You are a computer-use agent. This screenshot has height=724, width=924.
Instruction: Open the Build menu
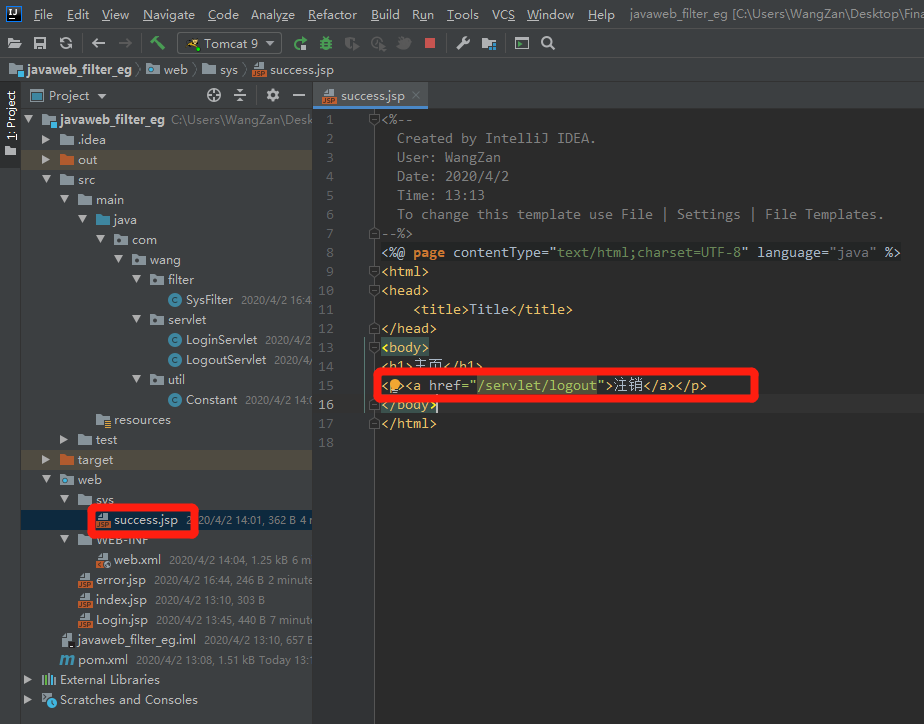385,15
